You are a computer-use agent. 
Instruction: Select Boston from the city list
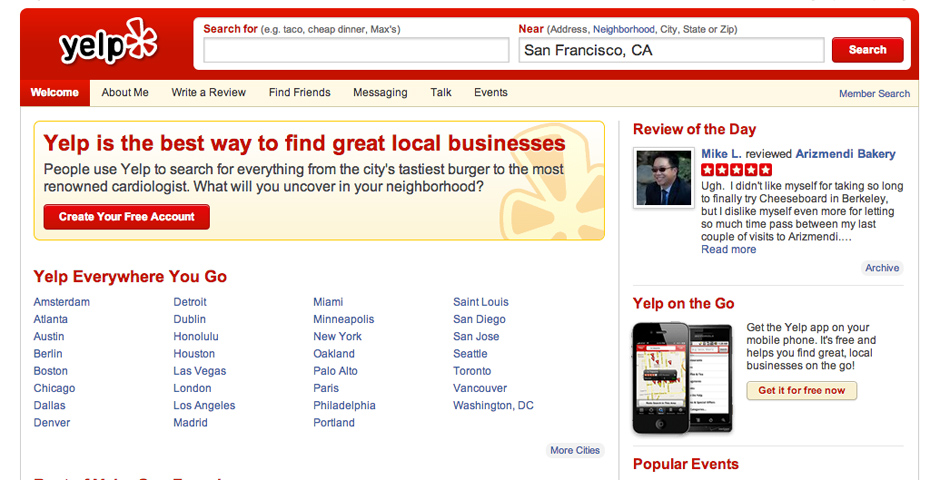[x=50, y=371]
